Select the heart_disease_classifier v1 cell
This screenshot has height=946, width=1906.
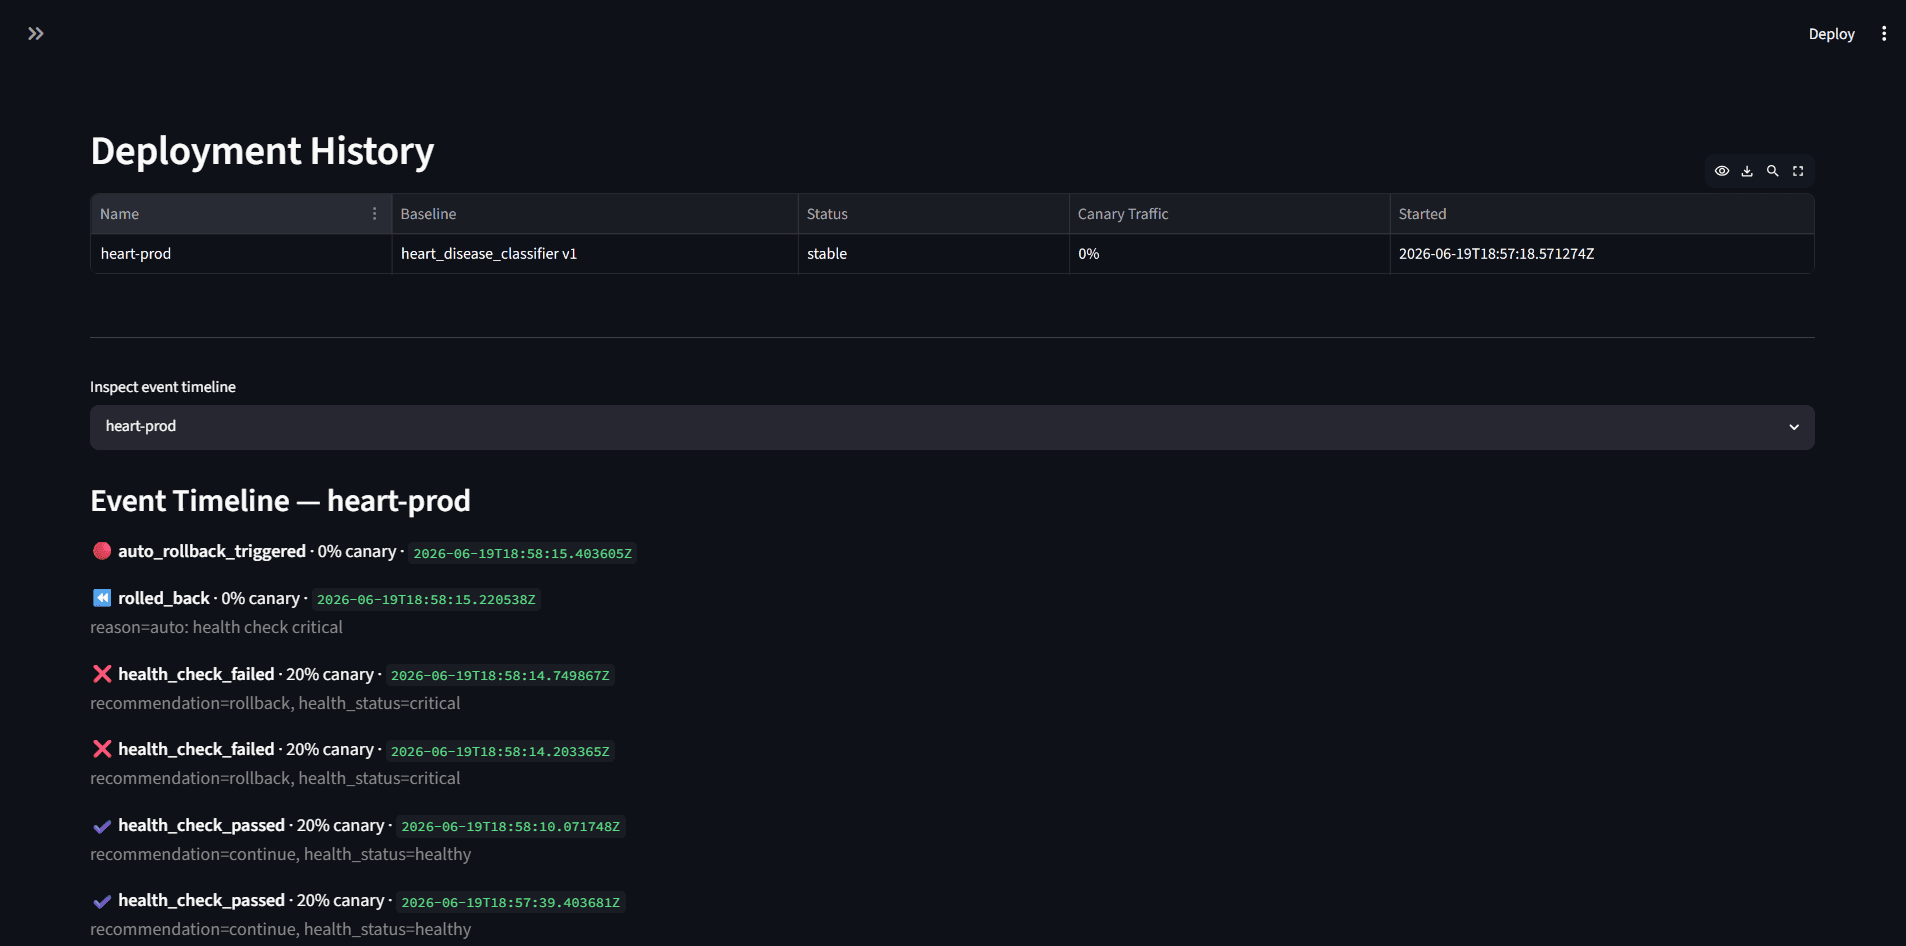coord(595,254)
